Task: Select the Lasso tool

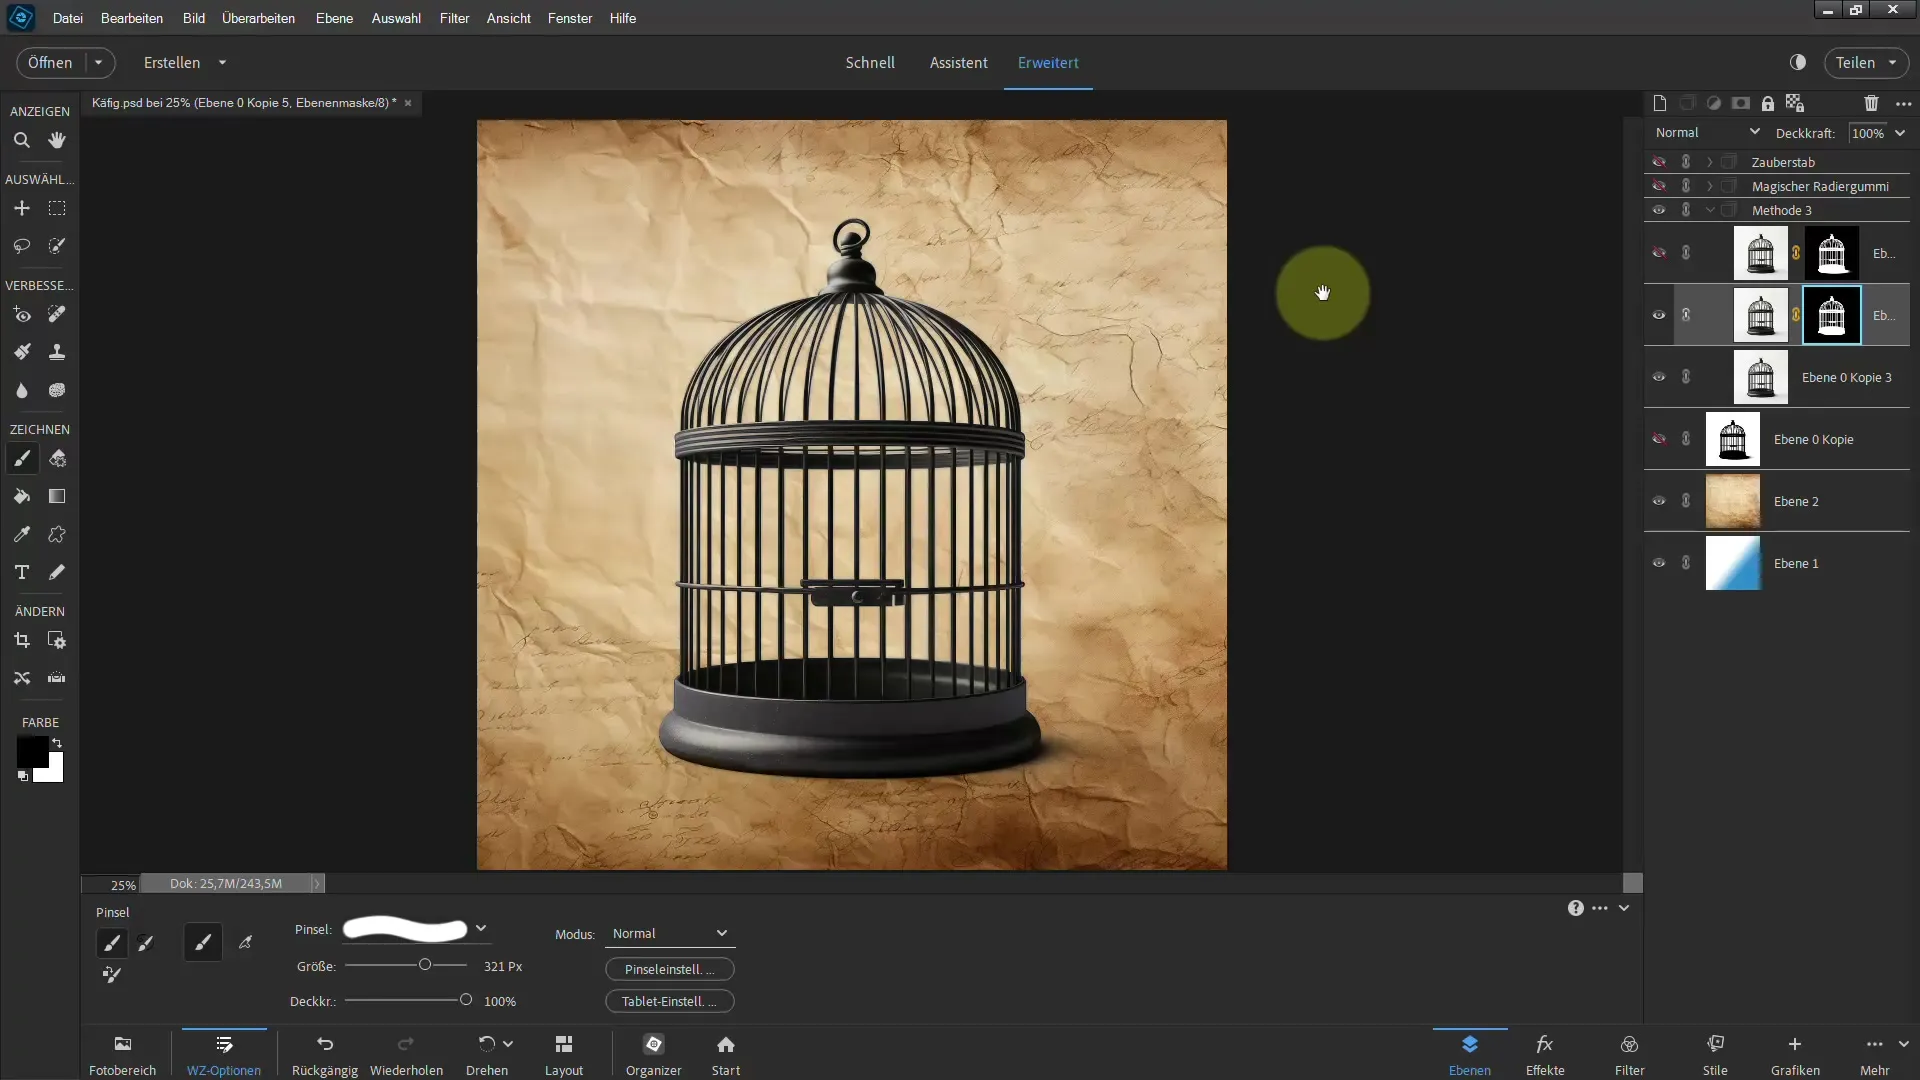Action: [x=21, y=246]
